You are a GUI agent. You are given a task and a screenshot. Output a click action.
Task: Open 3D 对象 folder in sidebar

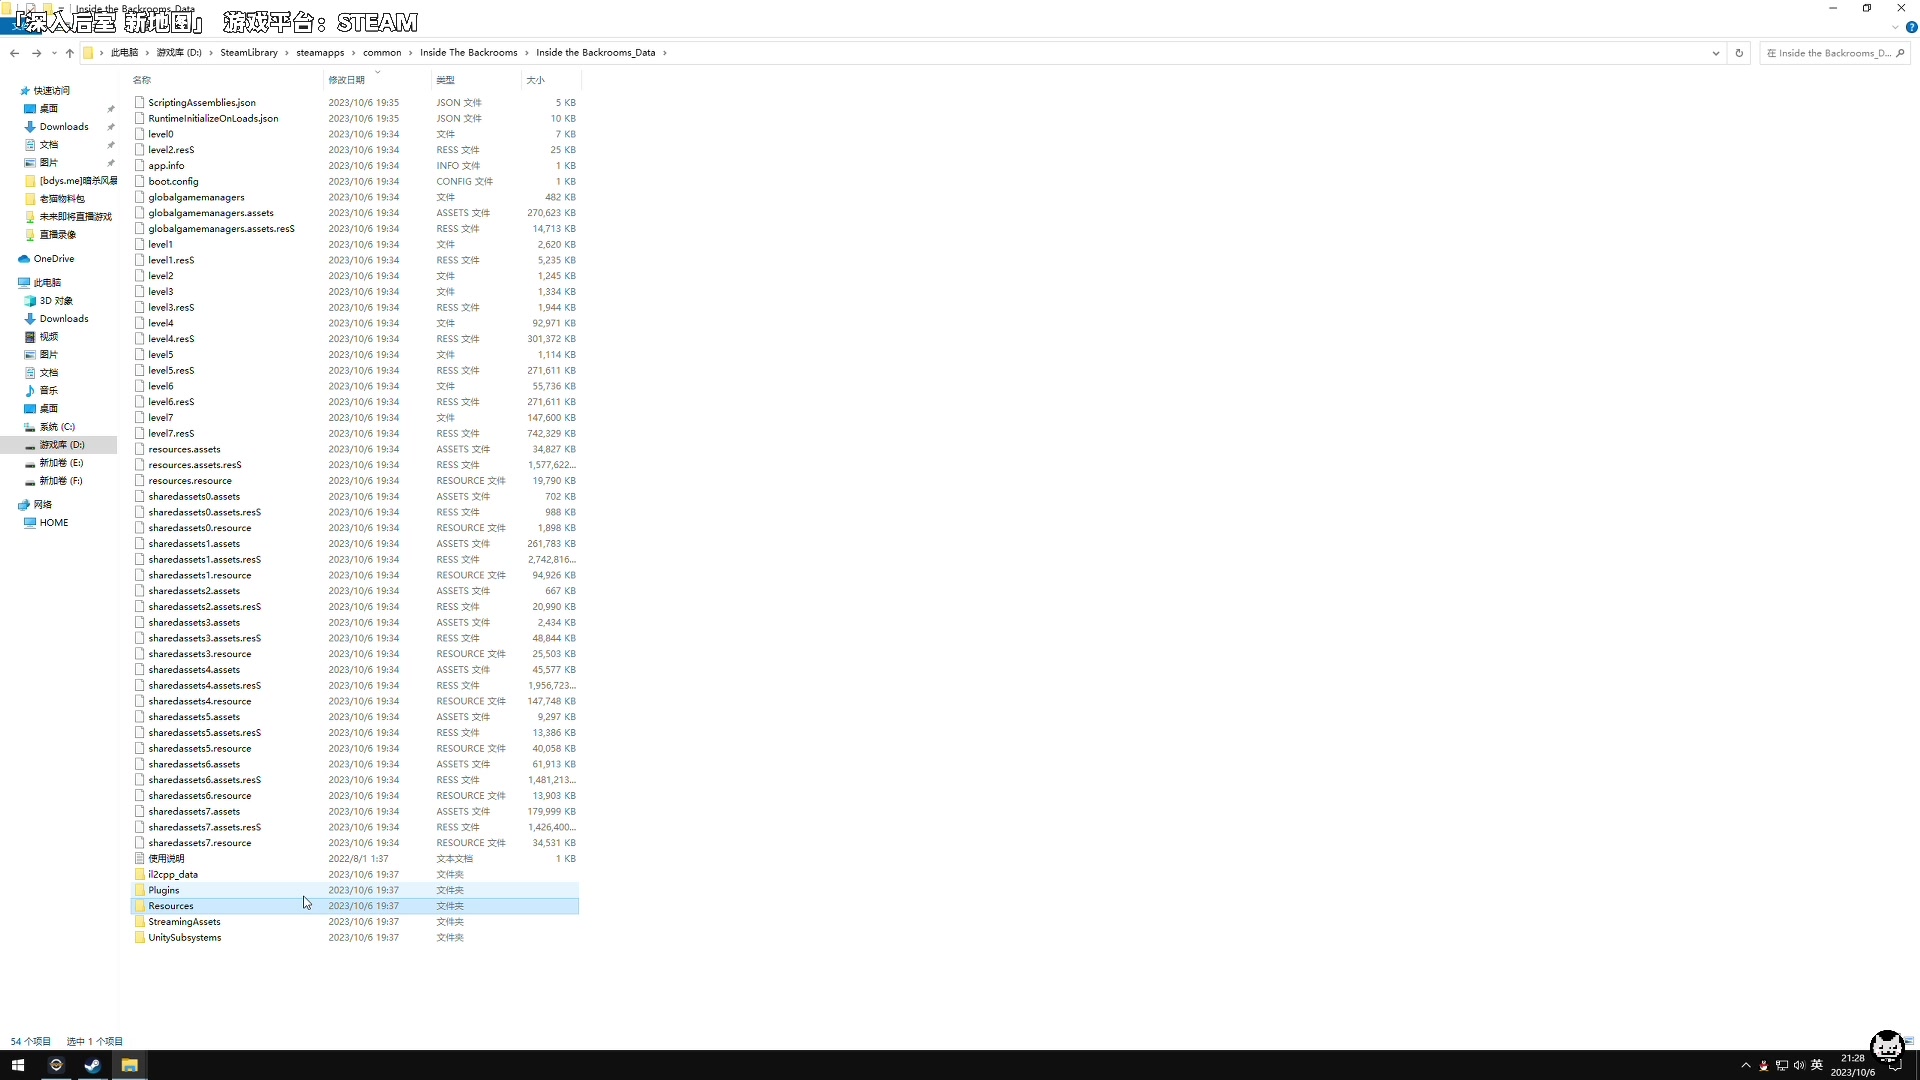pos(56,301)
